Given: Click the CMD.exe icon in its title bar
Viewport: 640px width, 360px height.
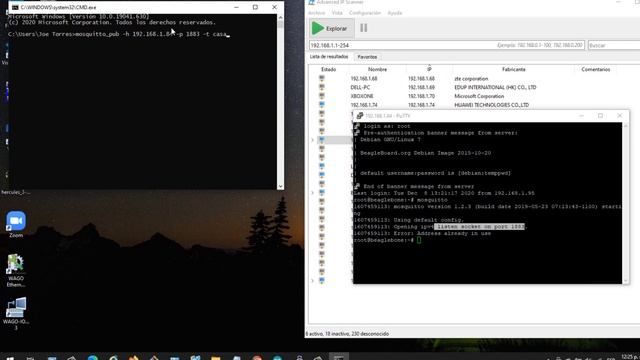Looking at the screenshot, I should pos(15,7).
